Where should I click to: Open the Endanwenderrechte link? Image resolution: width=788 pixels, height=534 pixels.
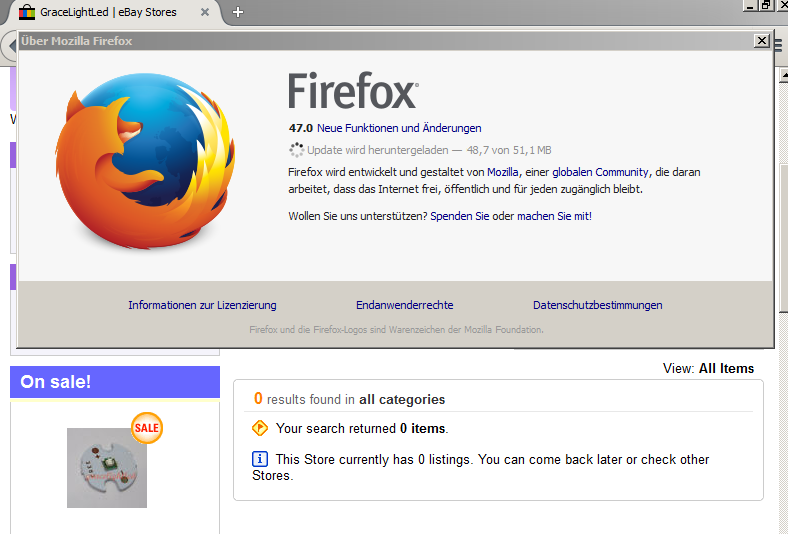(x=405, y=305)
